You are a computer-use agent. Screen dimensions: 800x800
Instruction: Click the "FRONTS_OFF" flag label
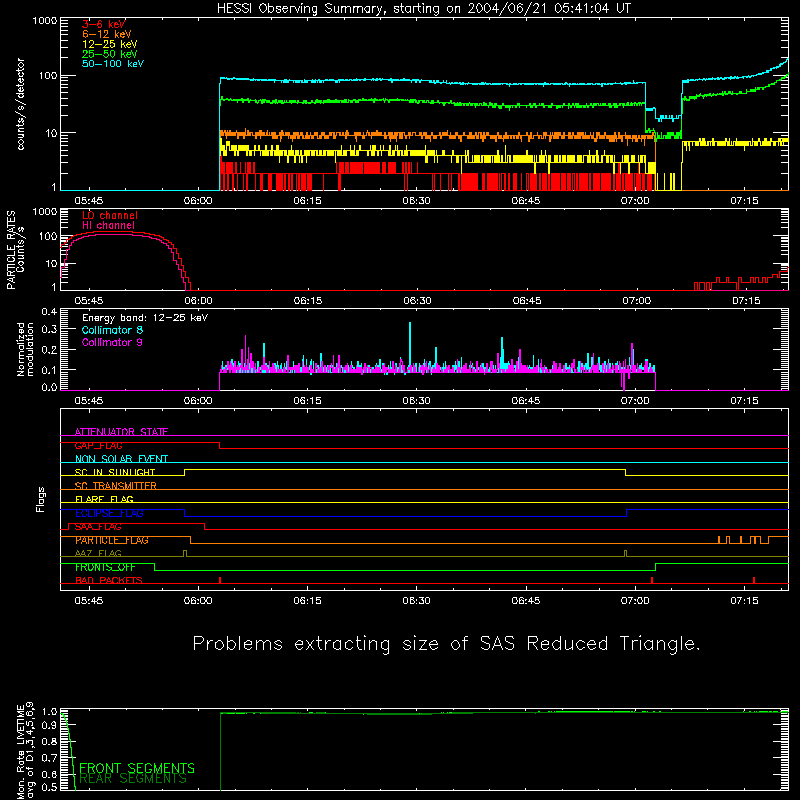click(x=105, y=567)
